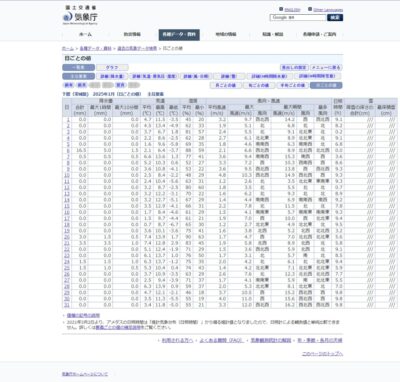
Task: Open the 知識・解説 navigation menu item
Action: (273, 34)
